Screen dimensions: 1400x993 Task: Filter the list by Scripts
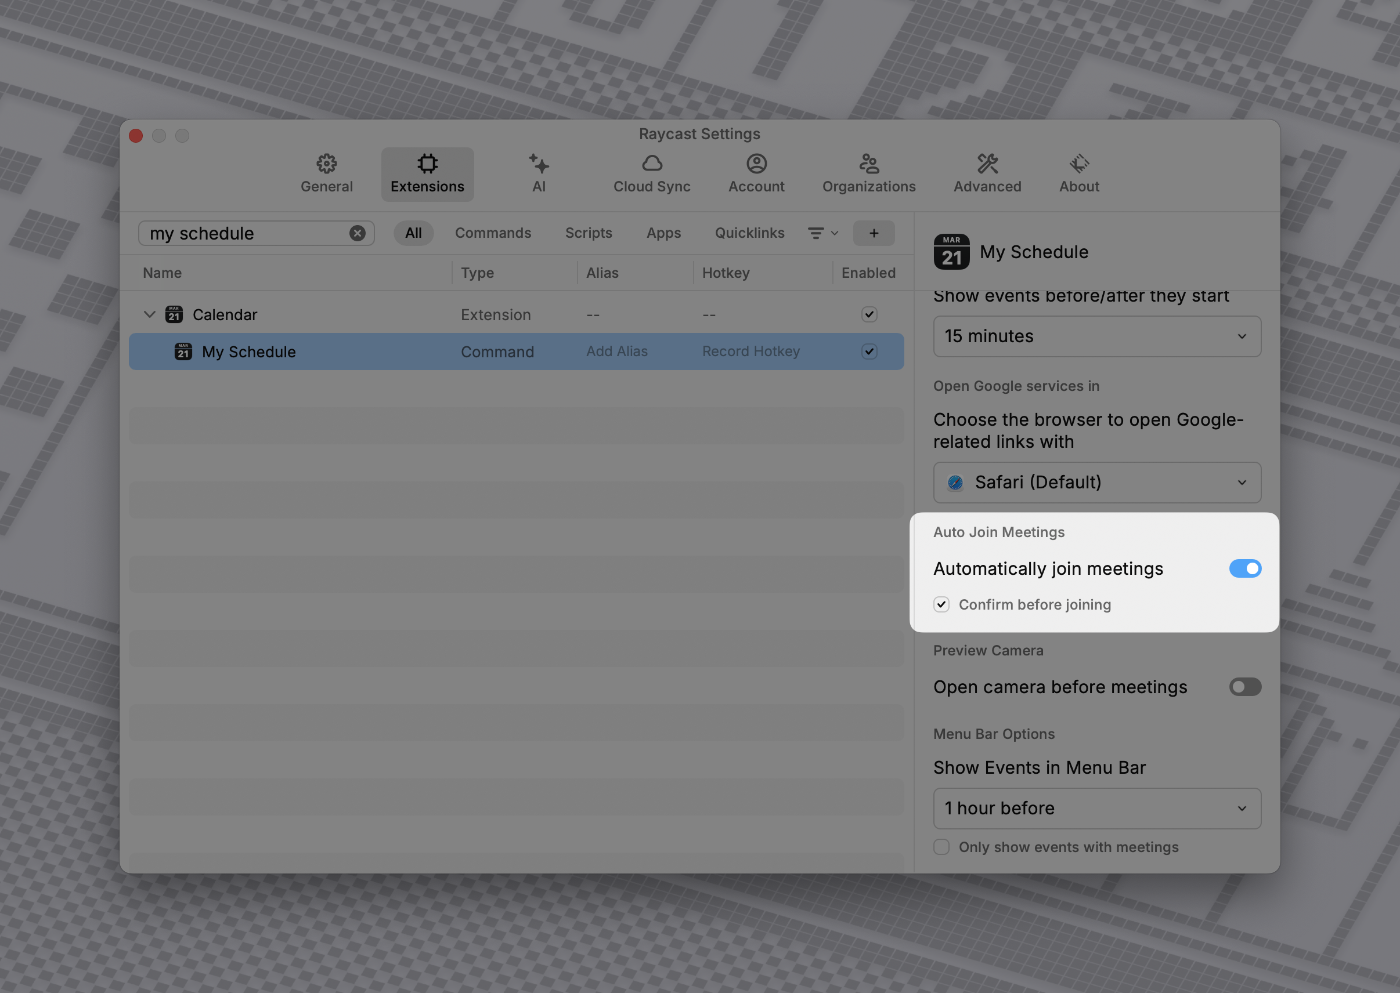pyautogui.click(x=588, y=233)
